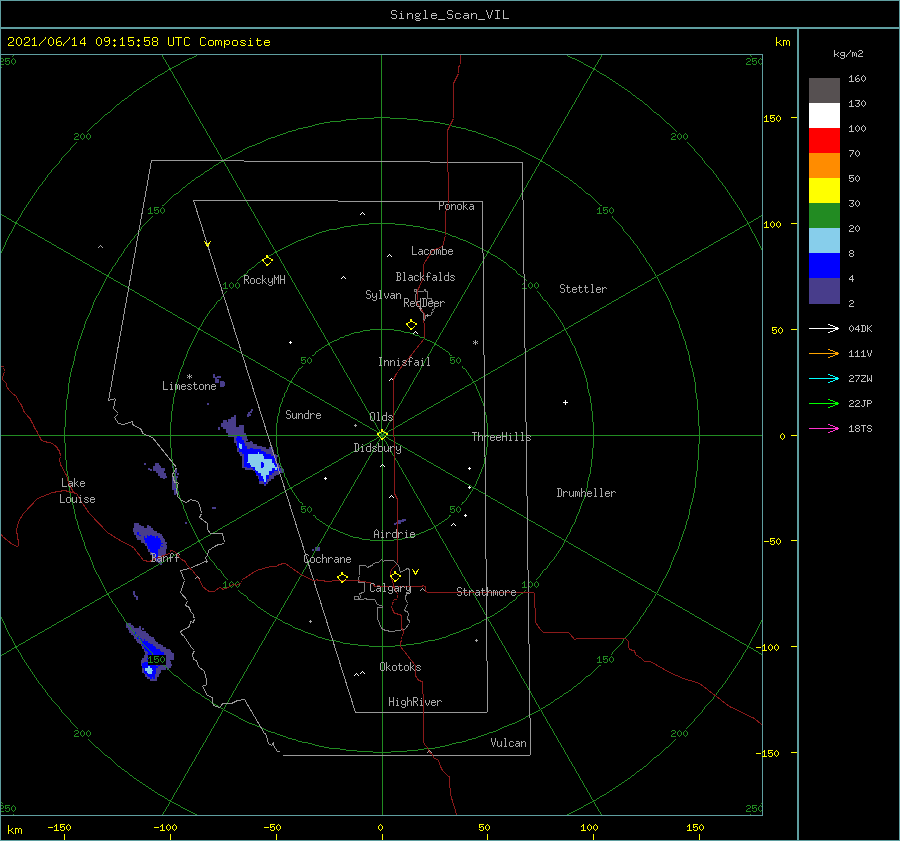Viewport: 900px width, 841px height.
Task: Click the cyan 27ZW arrow in legend
Action: tap(824, 378)
